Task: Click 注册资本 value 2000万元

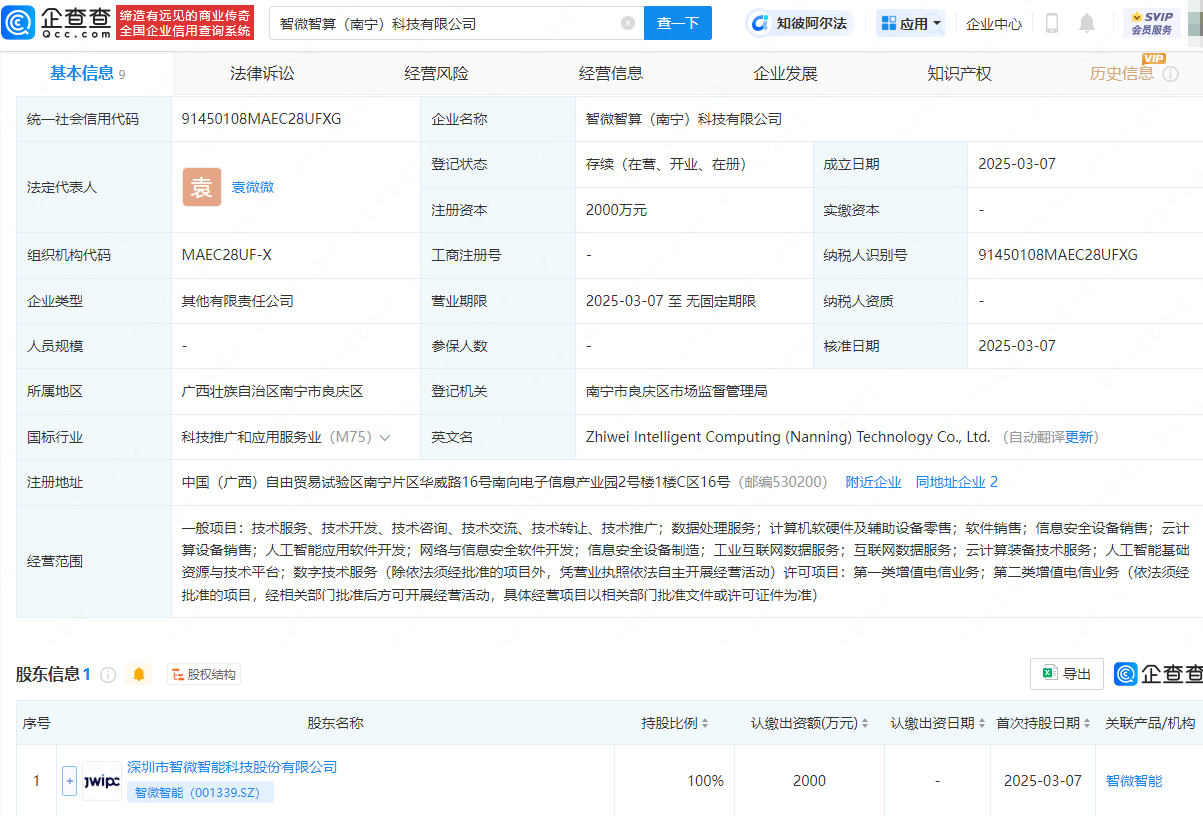Action: [x=617, y=210]
